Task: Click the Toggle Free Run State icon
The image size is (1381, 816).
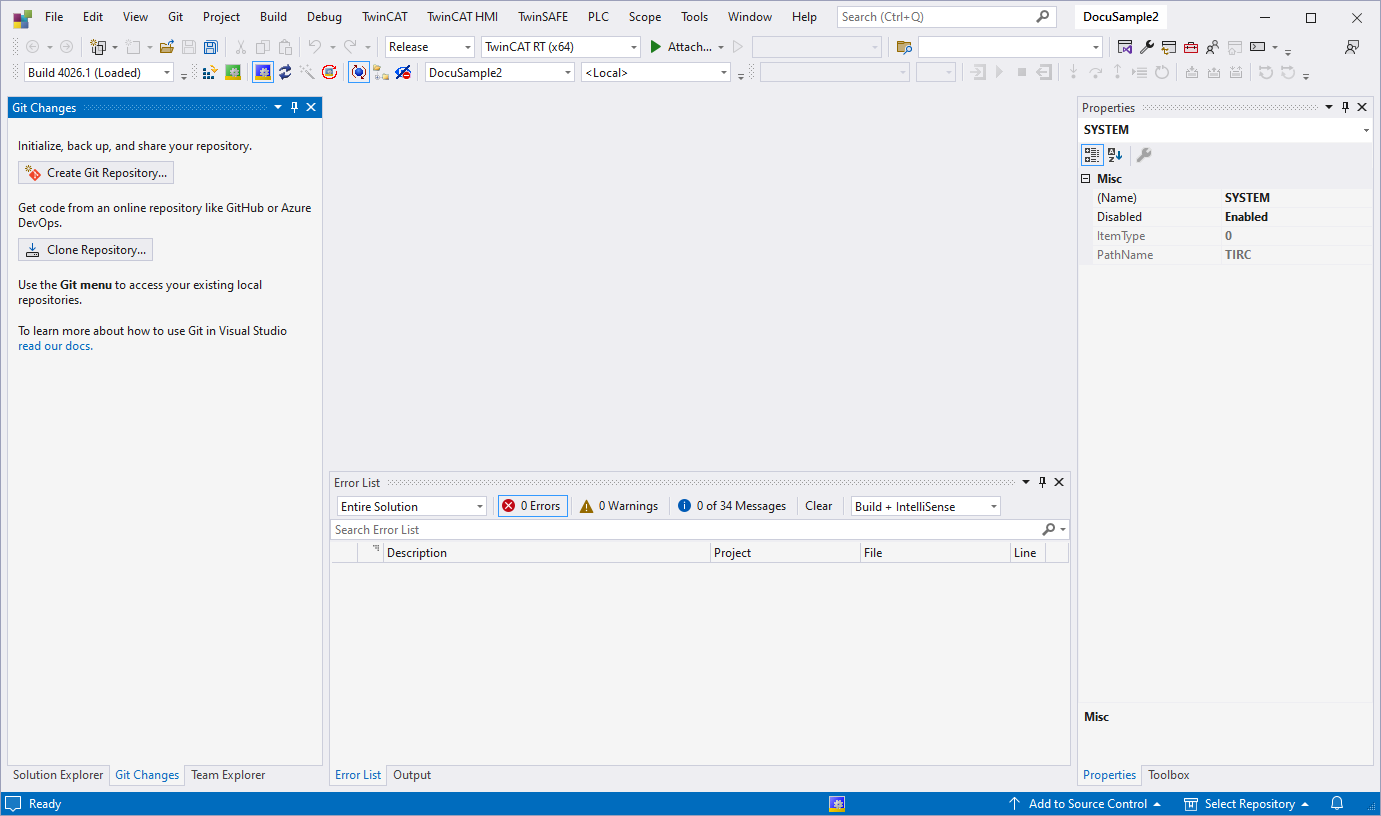Action: coord(329,72)
